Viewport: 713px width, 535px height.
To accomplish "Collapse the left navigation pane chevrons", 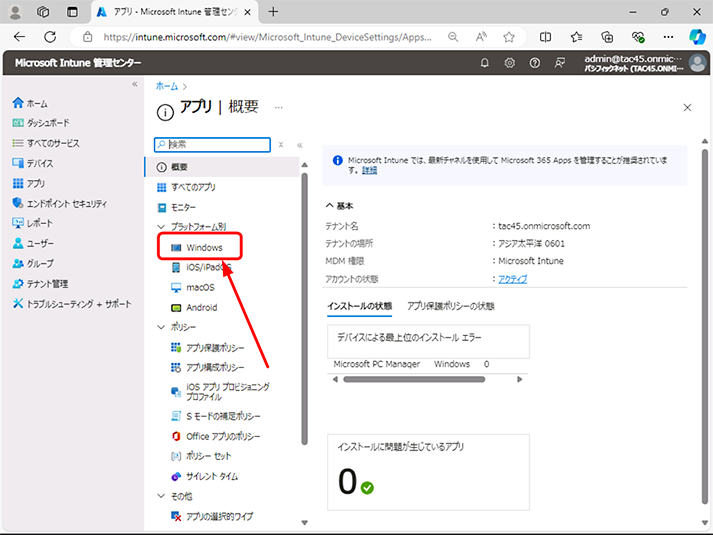I will click(135, 84).
